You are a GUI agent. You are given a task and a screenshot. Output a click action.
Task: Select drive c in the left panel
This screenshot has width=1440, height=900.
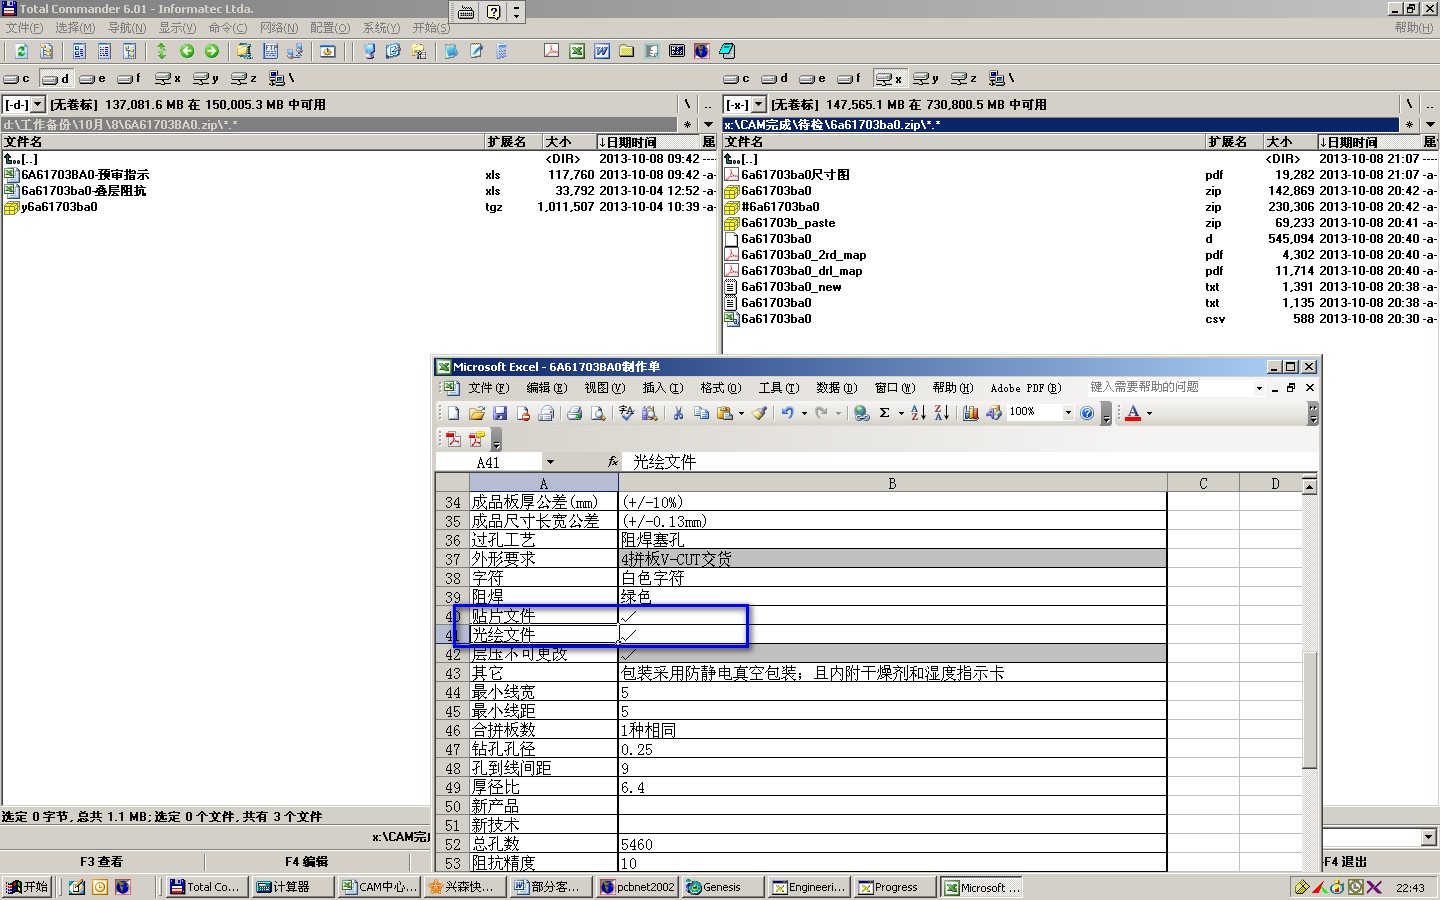pyautogui.click(x=17, y=78)
